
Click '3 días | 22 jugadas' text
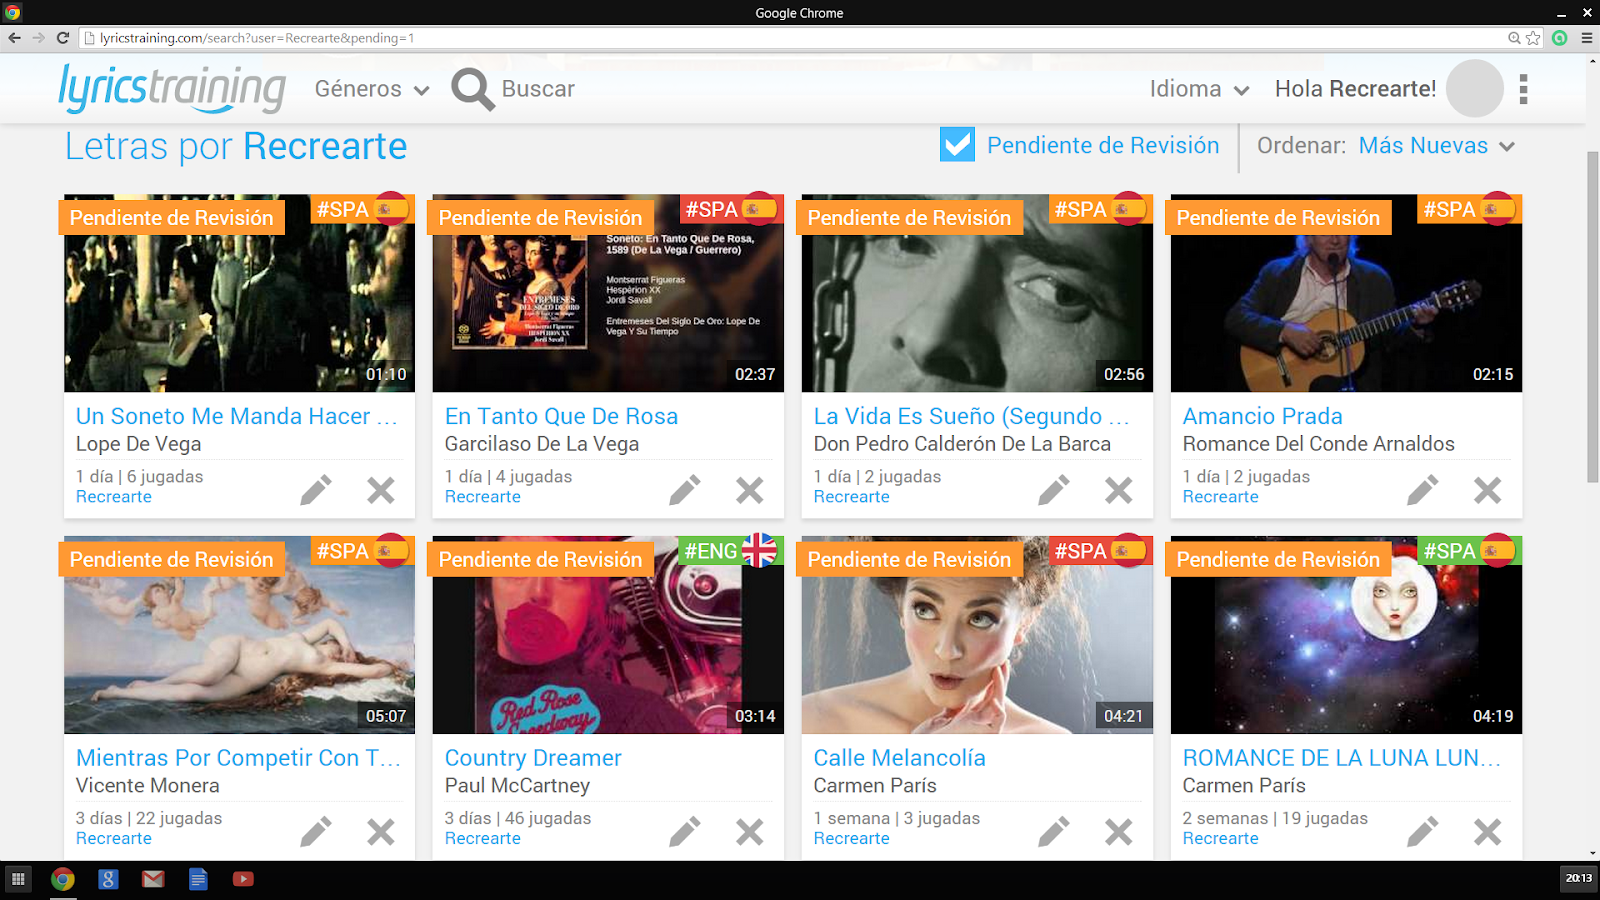coord(149,818)
